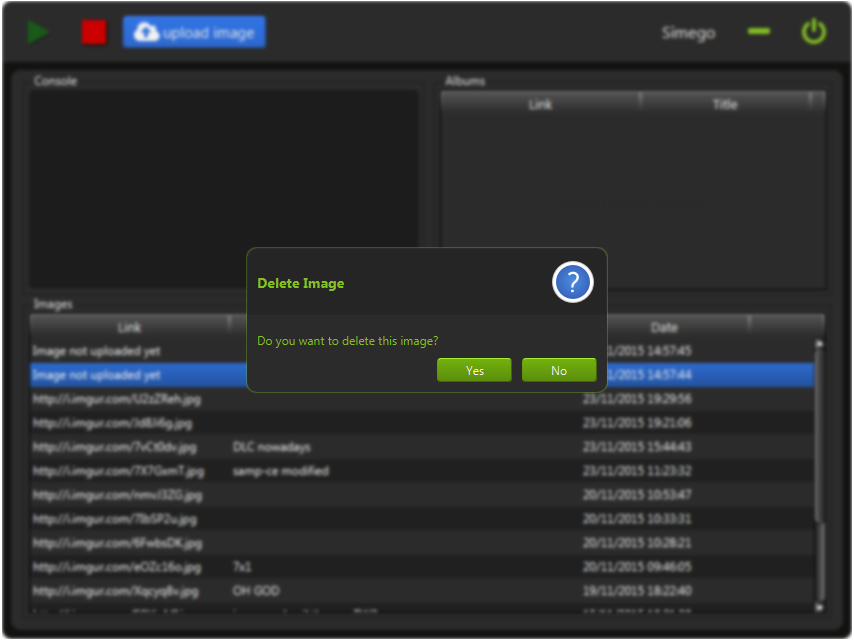
Task: Click the green minimize dash icon
Action: click(x=759, y=32)
